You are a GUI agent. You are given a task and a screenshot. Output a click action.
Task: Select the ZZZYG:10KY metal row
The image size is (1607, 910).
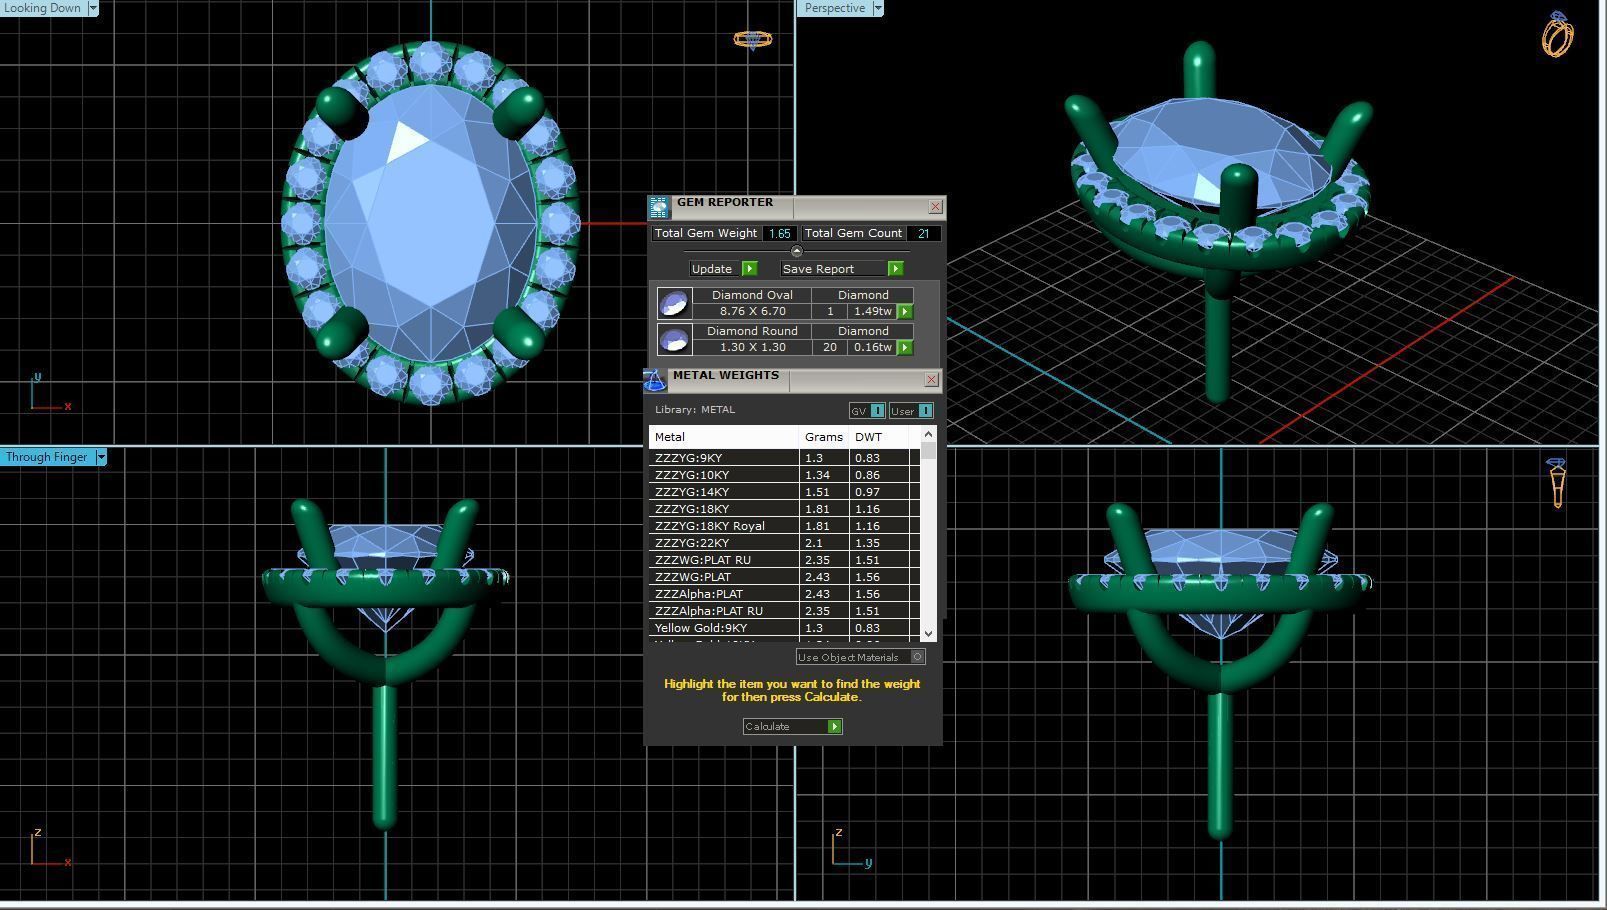784,475
